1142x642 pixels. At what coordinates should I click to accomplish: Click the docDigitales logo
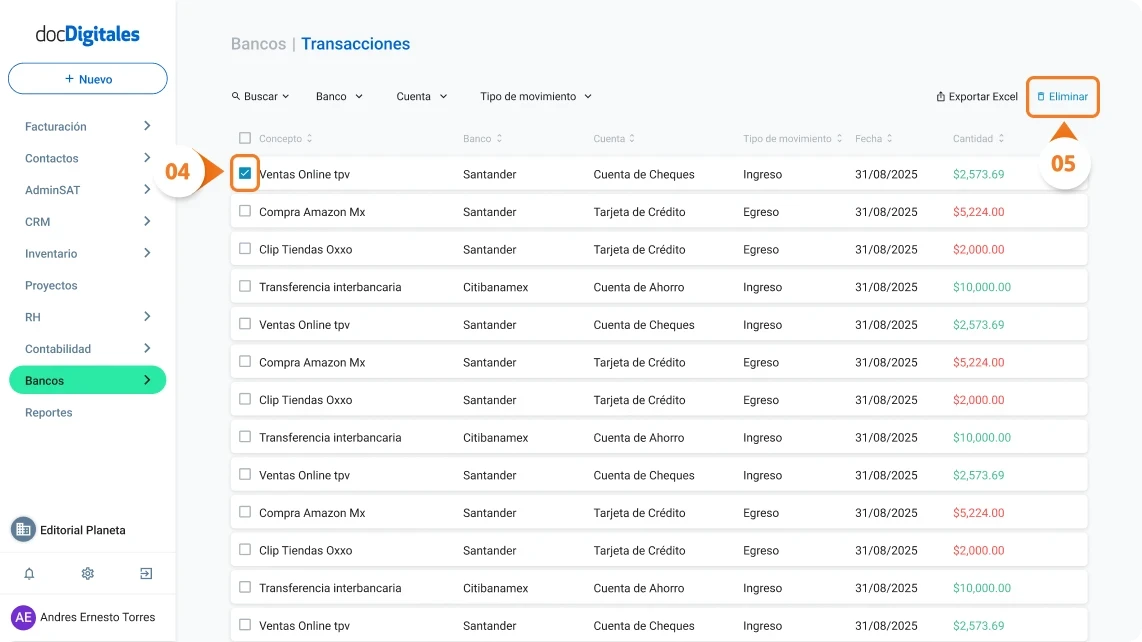coord(87,34)
